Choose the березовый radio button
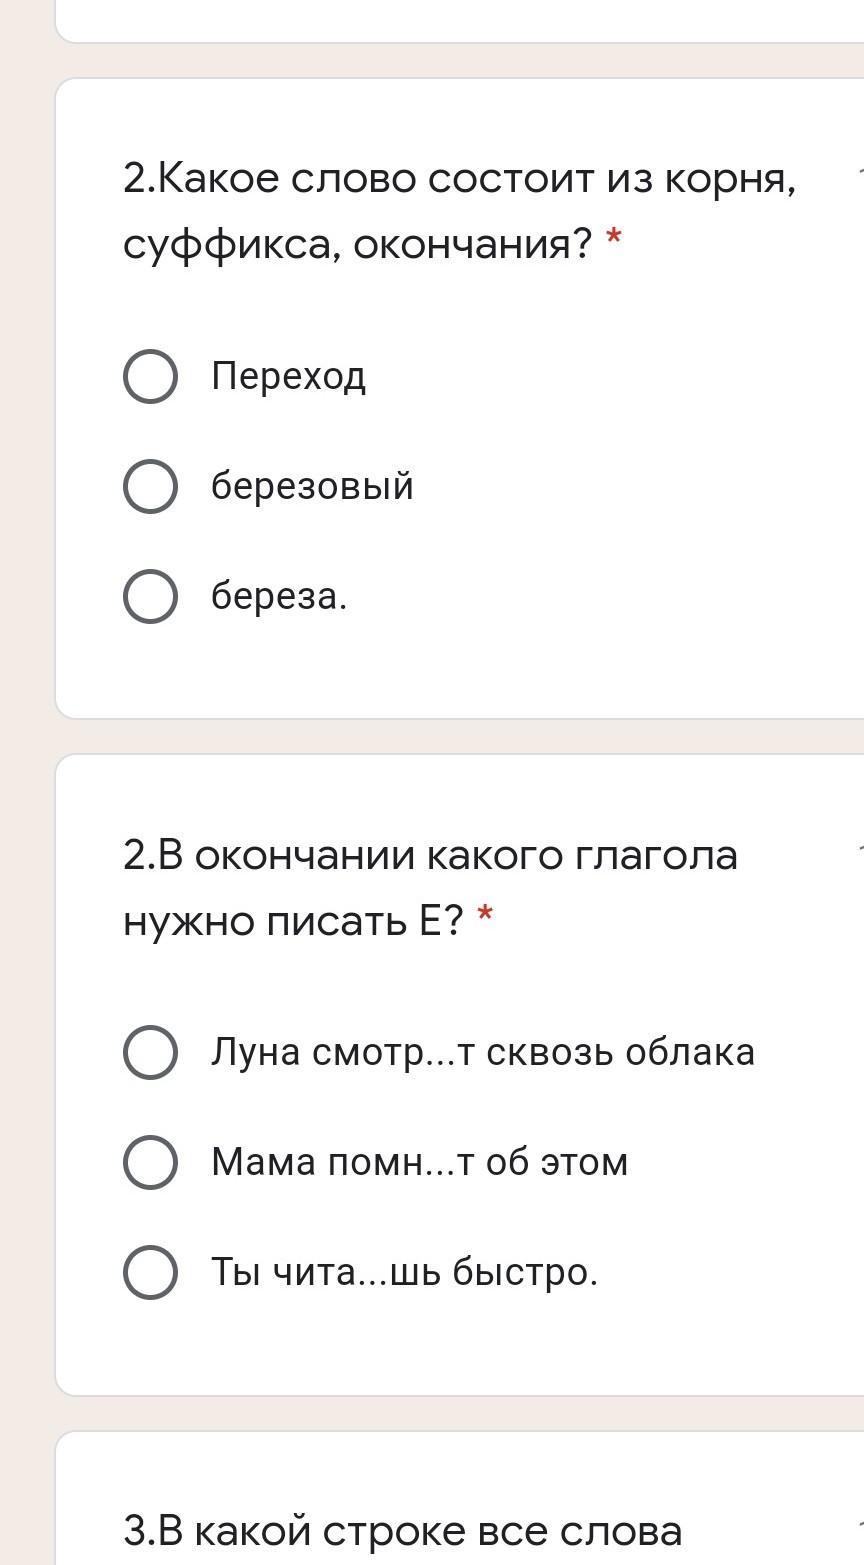Image resolution: width=864 pixels, height=1565 pixels. tap(151, 486)
